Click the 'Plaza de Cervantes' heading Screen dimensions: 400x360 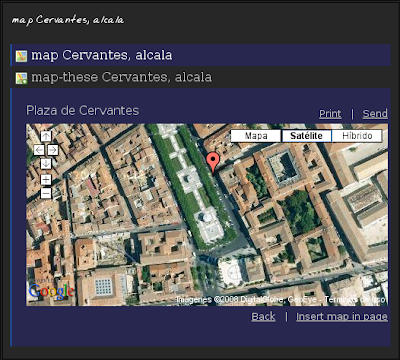(x=83, y=110)
